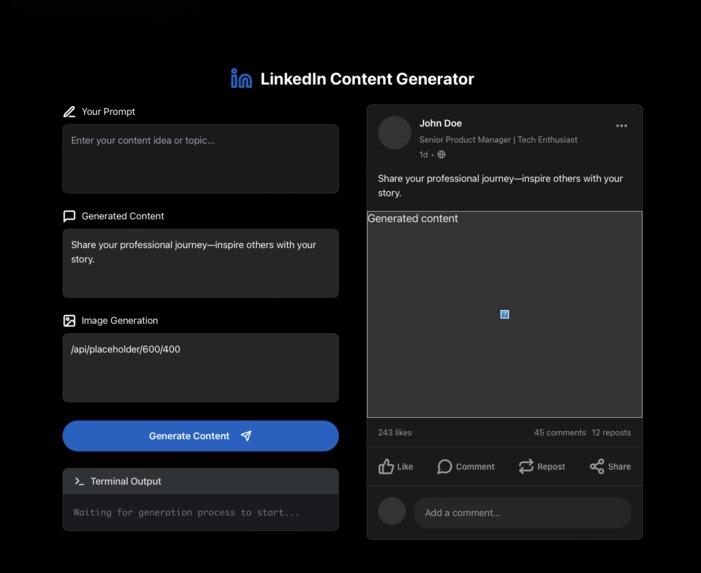Click the avatar beside Add a comment
The image size is (701, 573).
point(392,511)
